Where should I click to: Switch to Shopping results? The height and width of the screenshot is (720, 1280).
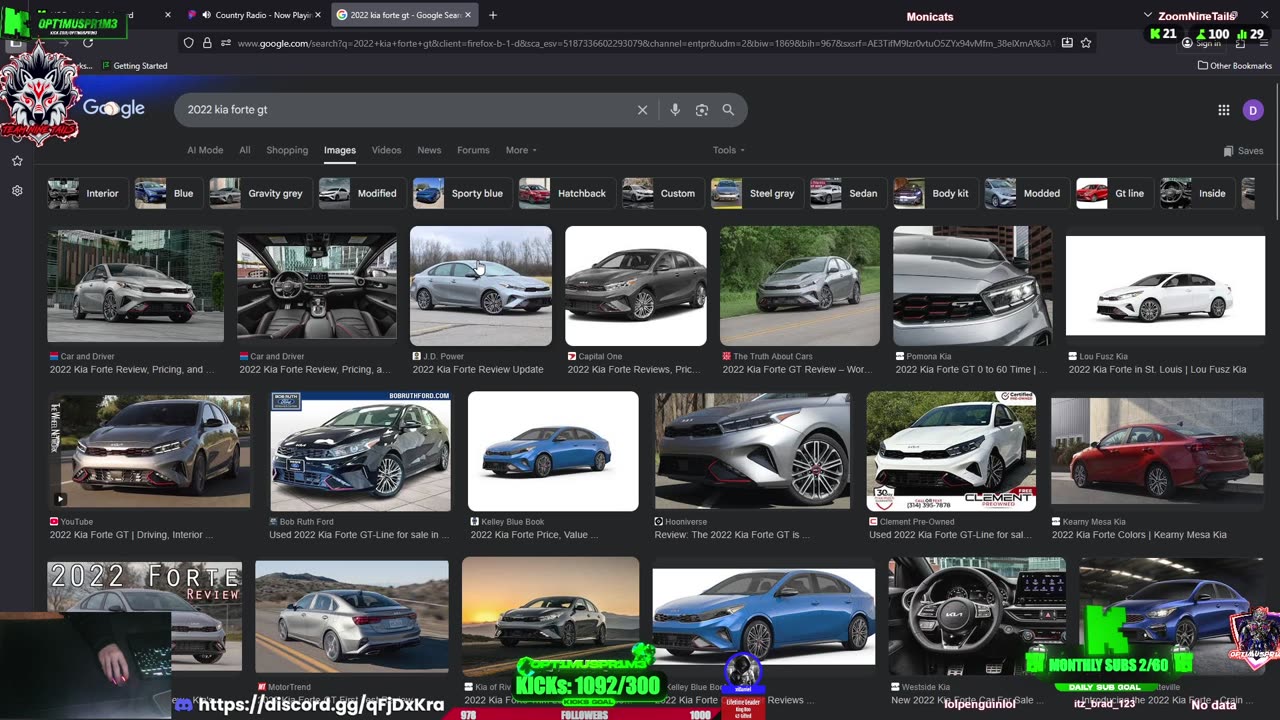tap(287, 150)
